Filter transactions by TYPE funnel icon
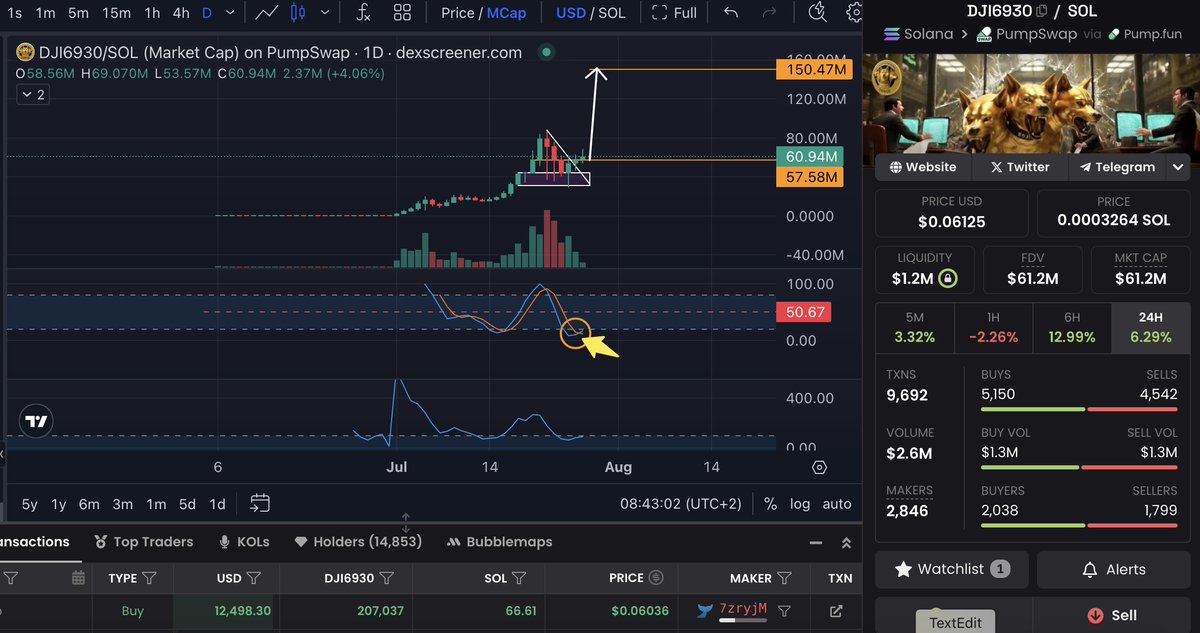 point(149,577)
